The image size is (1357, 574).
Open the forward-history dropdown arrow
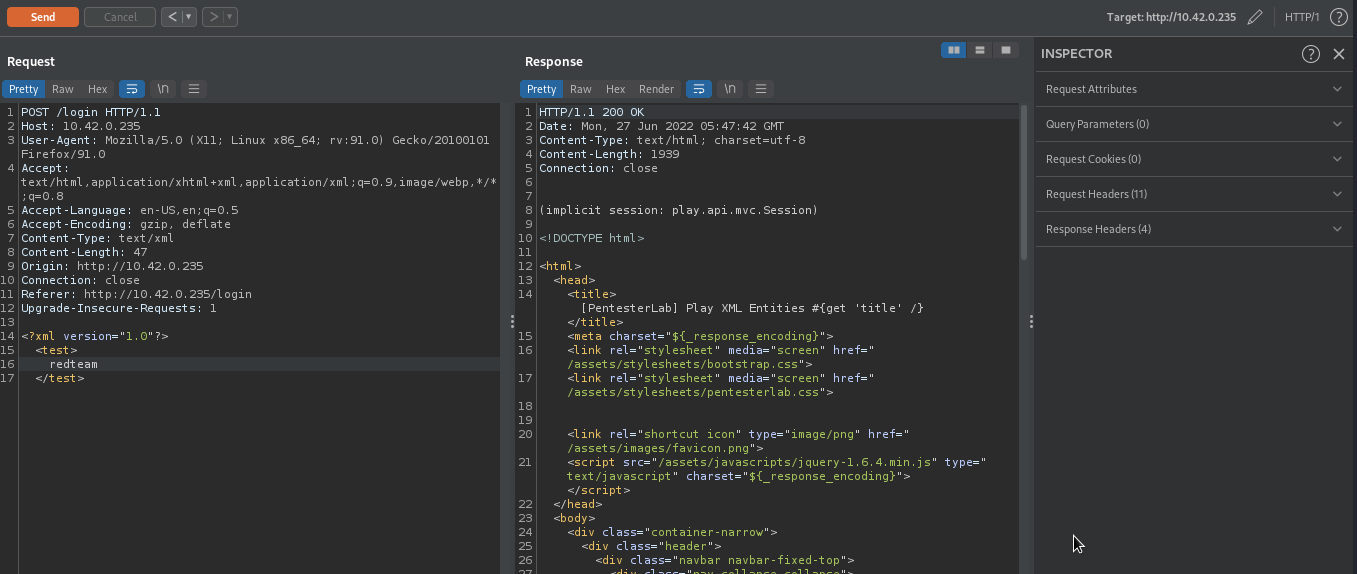230,17
